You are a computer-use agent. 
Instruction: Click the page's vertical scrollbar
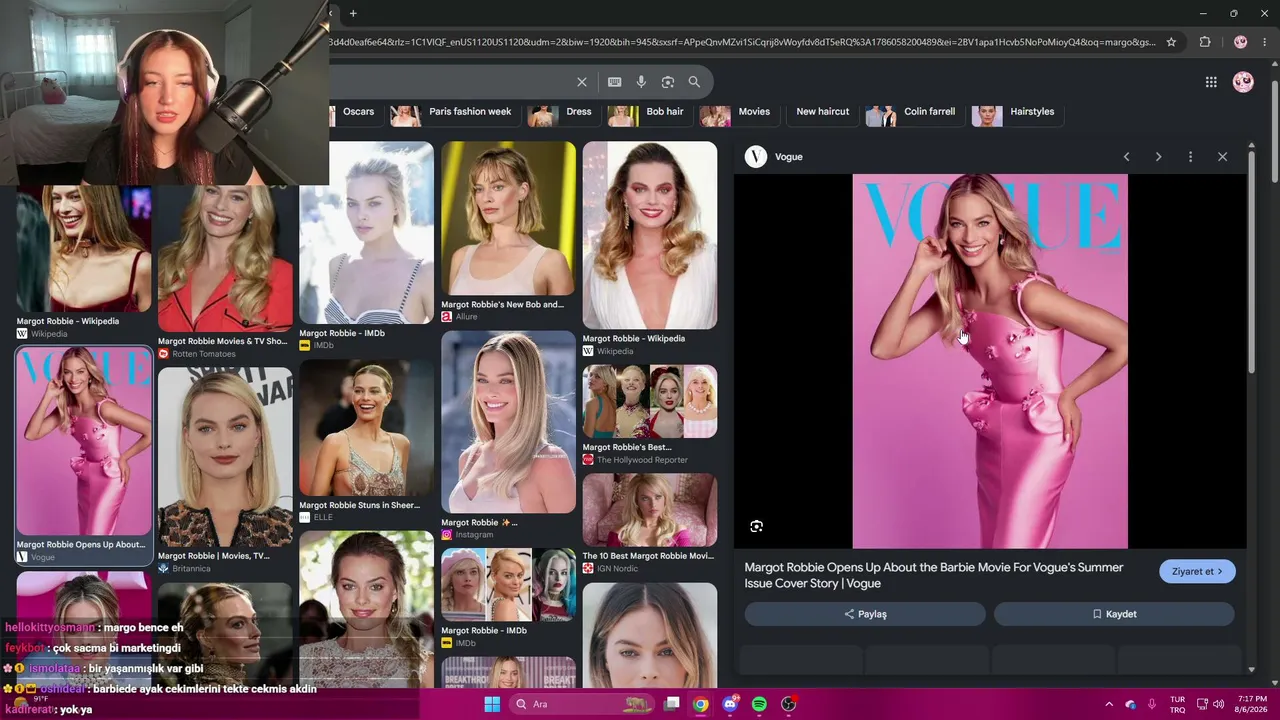click(x=1274, y=130)
